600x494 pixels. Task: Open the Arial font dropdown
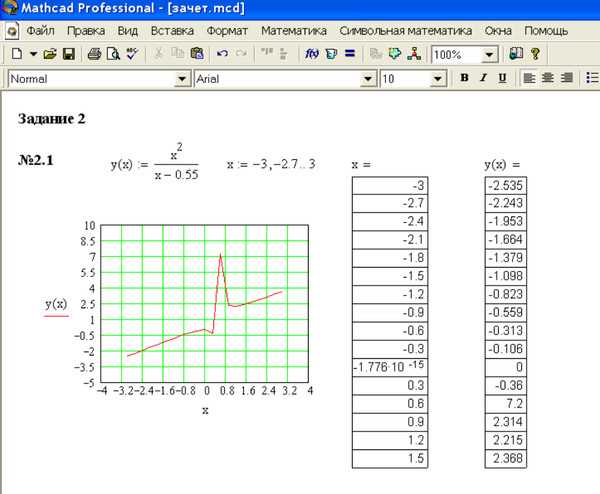point(370,78)
